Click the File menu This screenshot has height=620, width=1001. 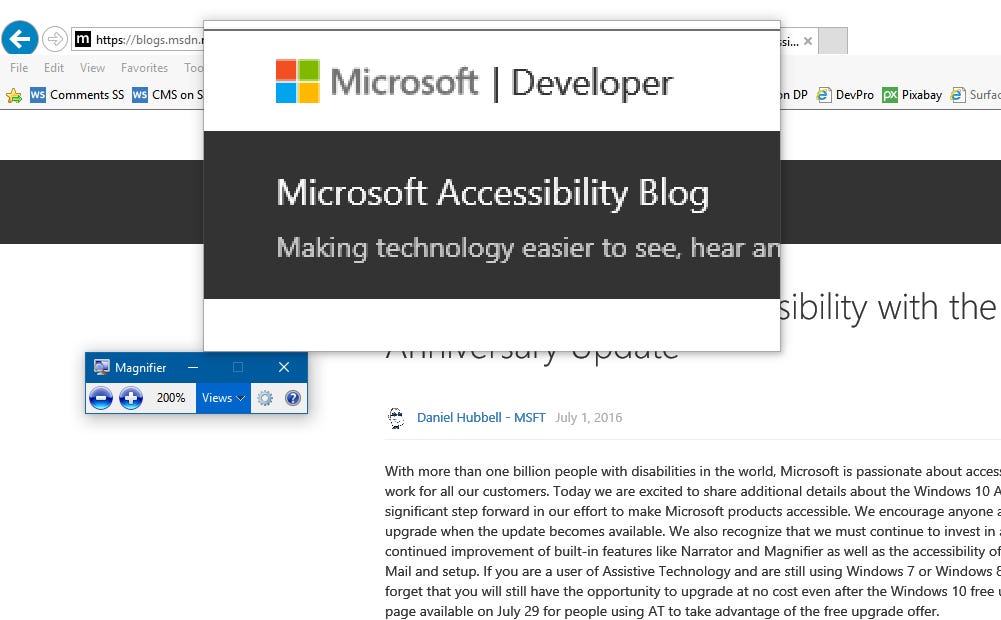tap(18, 67)
